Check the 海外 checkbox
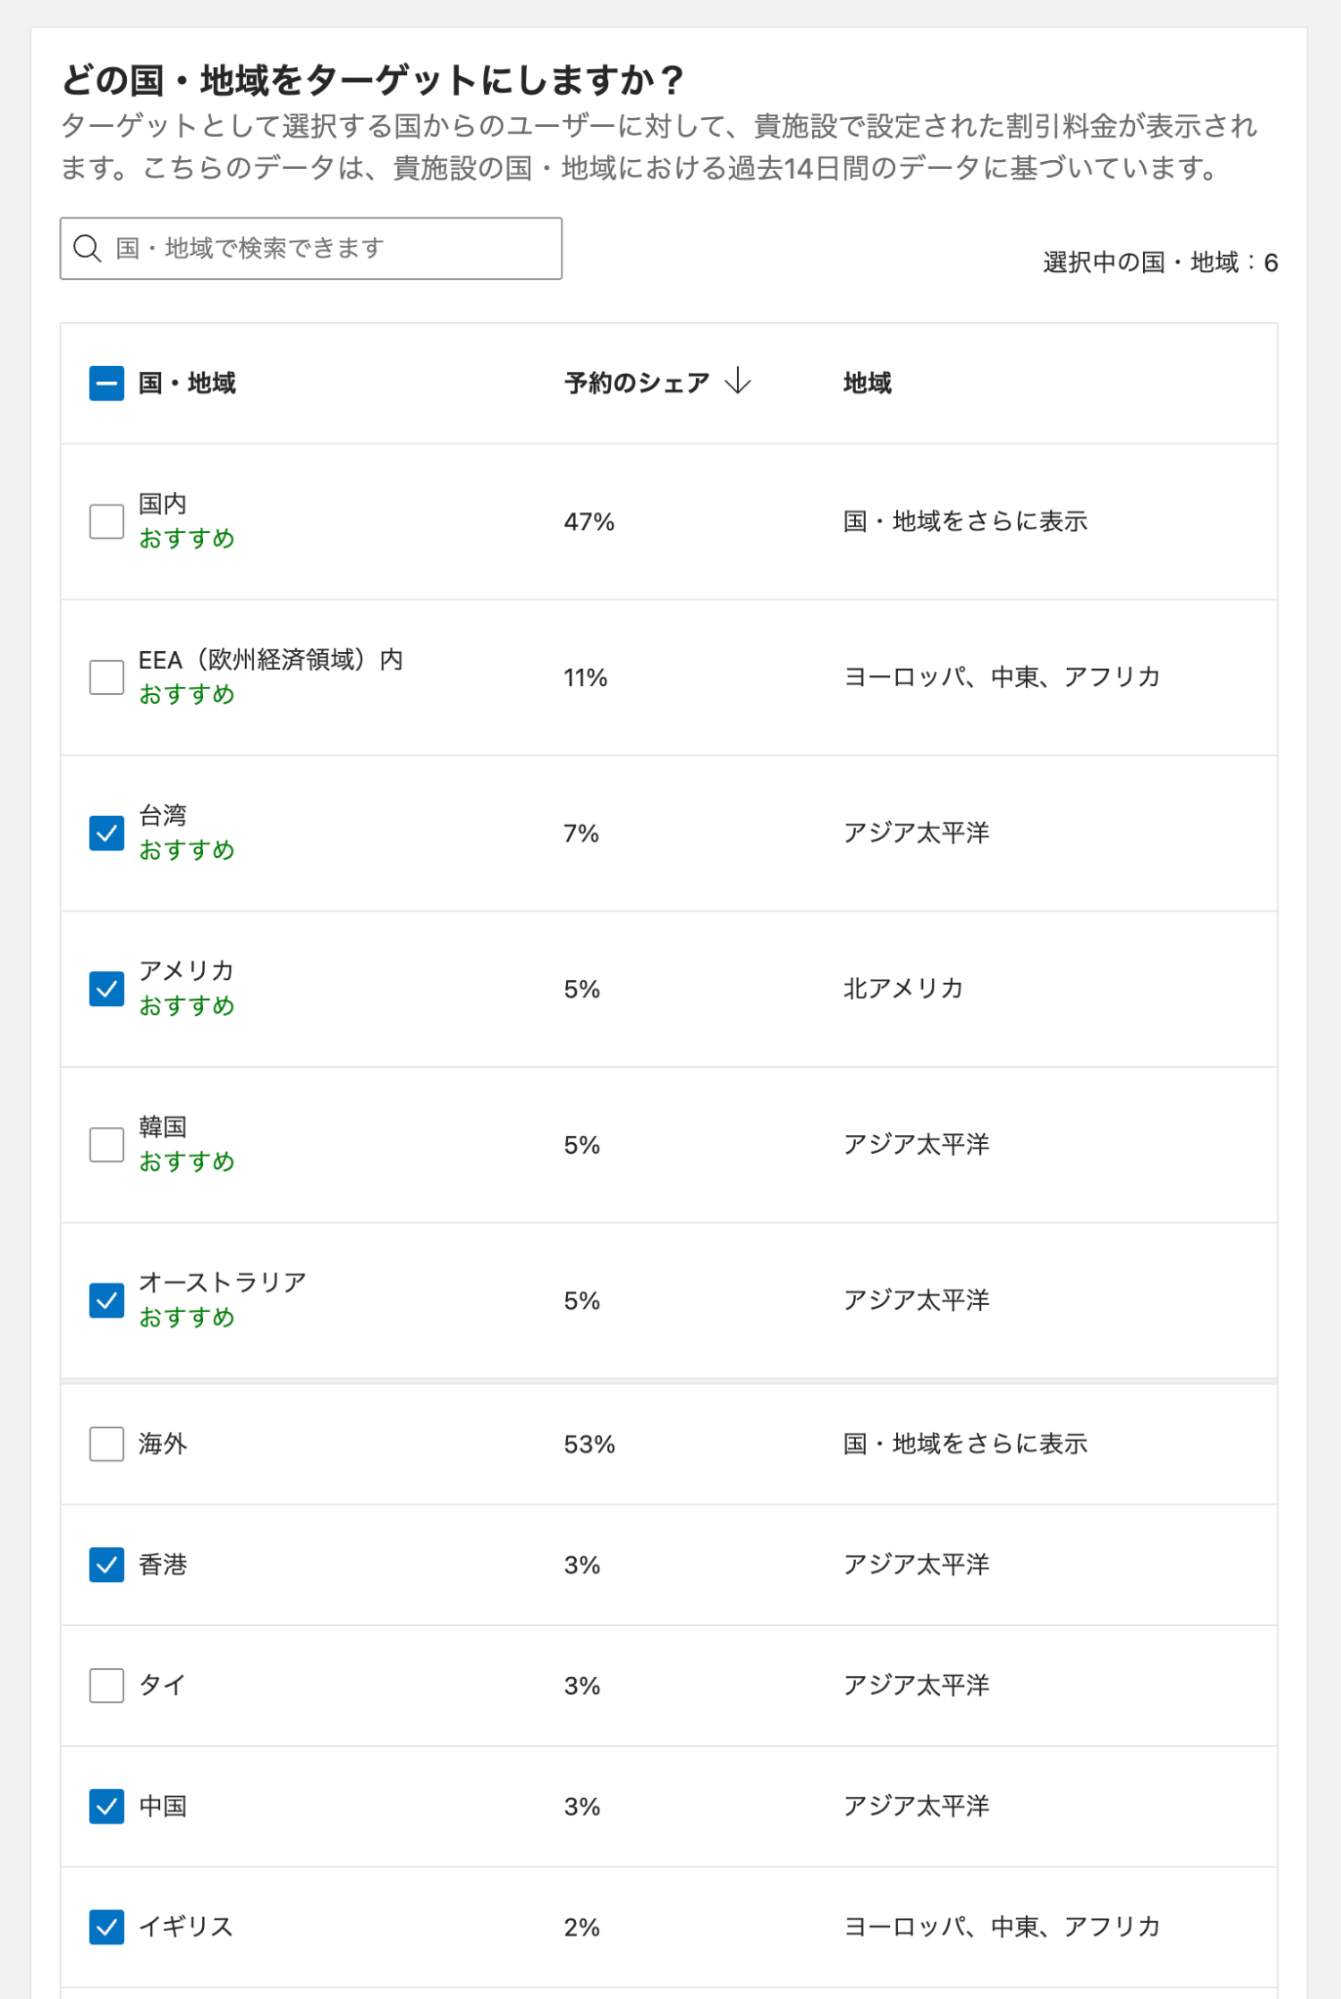 pyautogui.click(x=106, y=1444)
